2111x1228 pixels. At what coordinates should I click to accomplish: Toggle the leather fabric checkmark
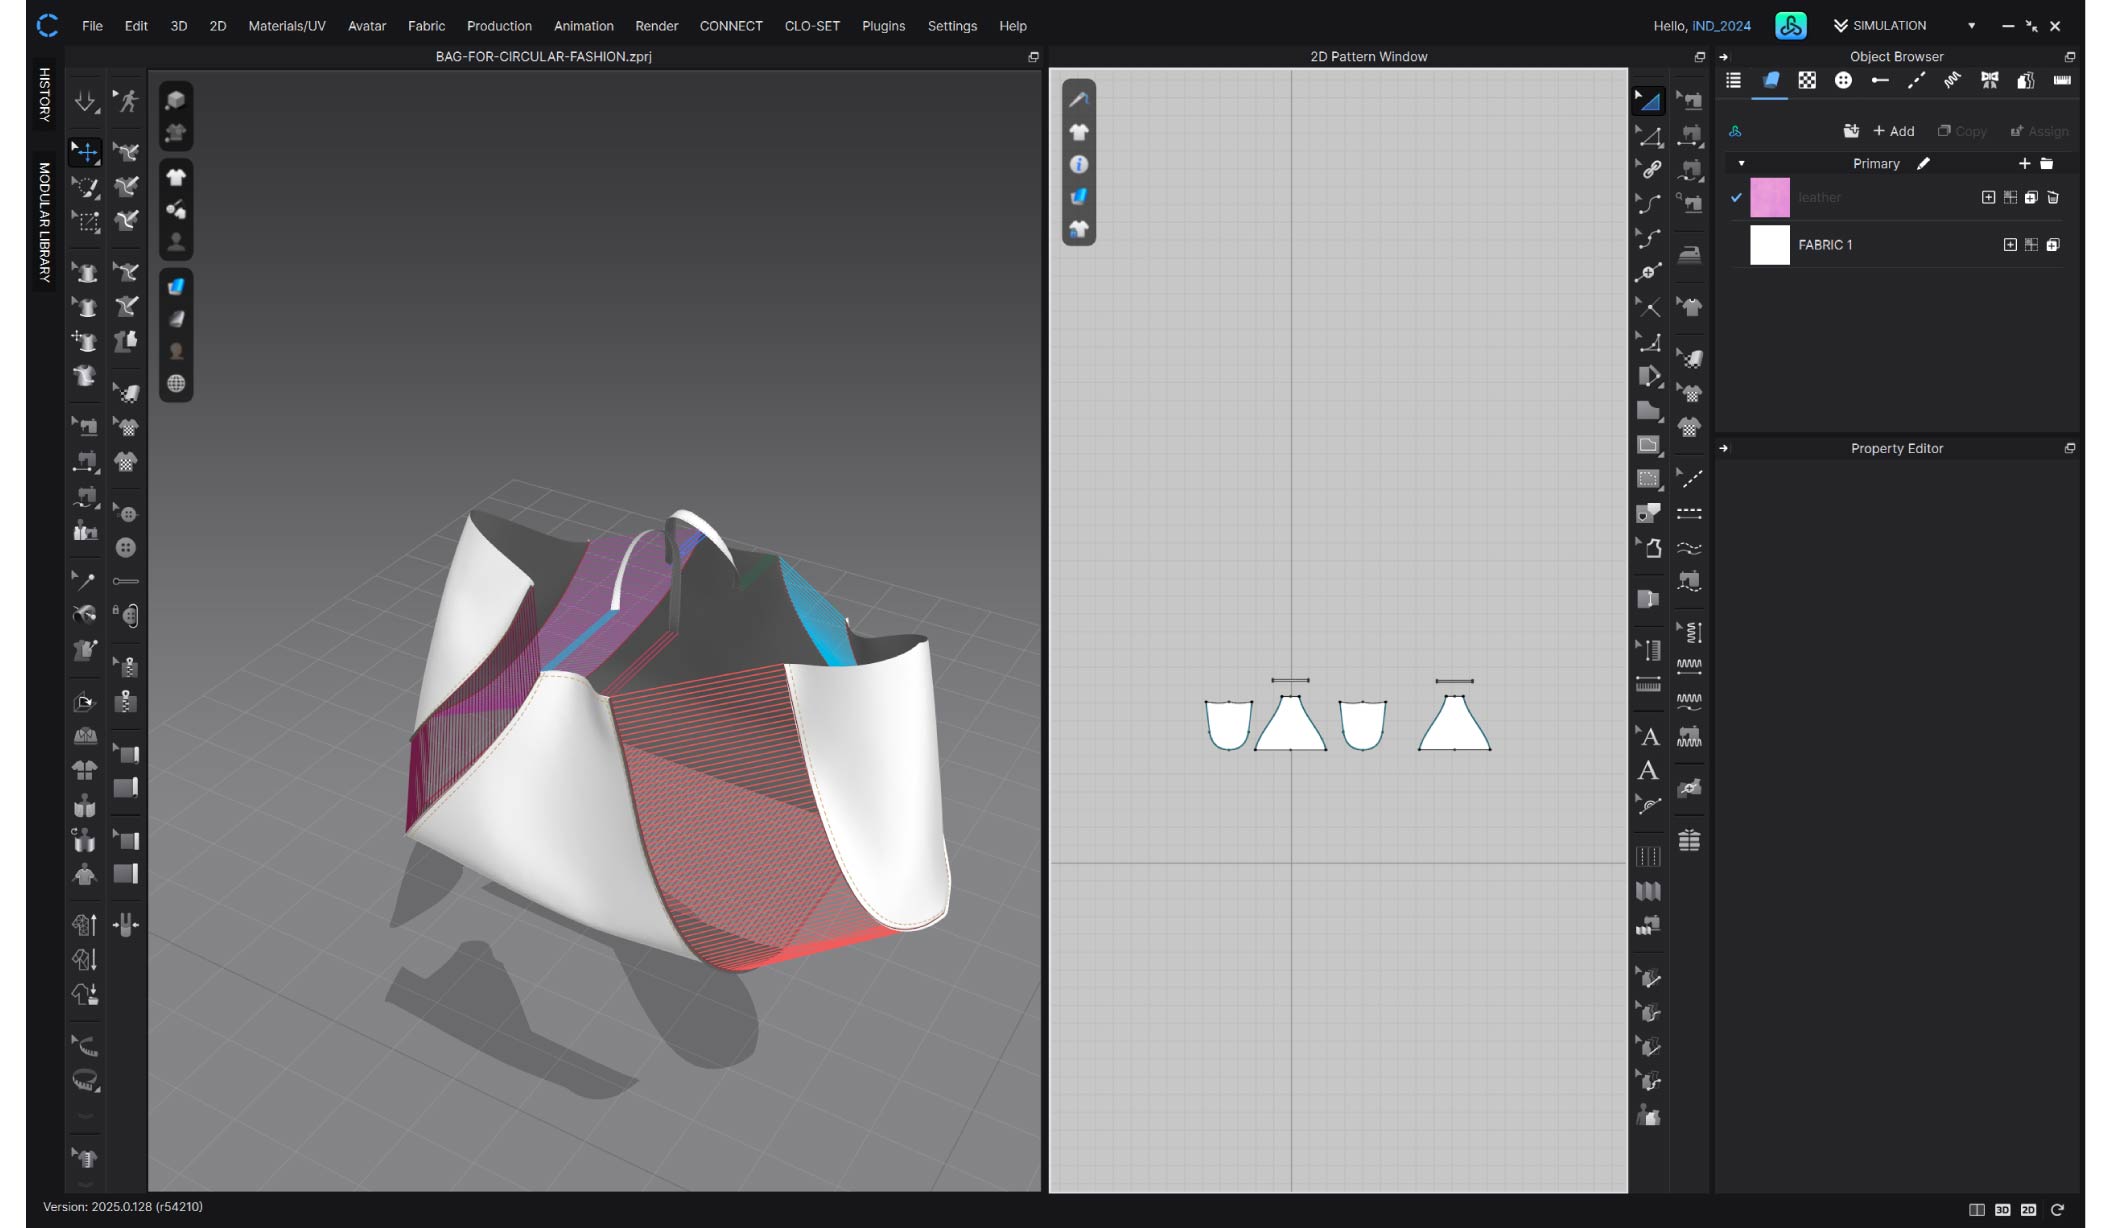click(x=1737, y=198)
